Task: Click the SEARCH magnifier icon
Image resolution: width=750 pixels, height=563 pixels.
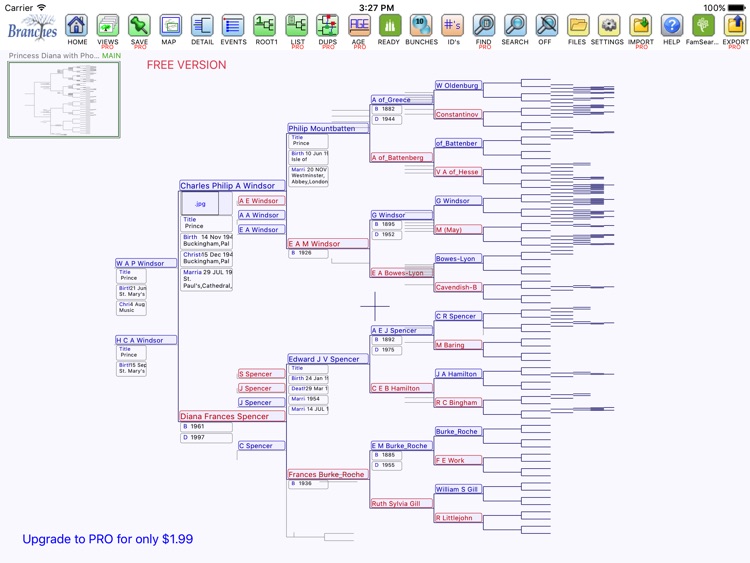Action: pyautogui.click(x=515, y=26)
